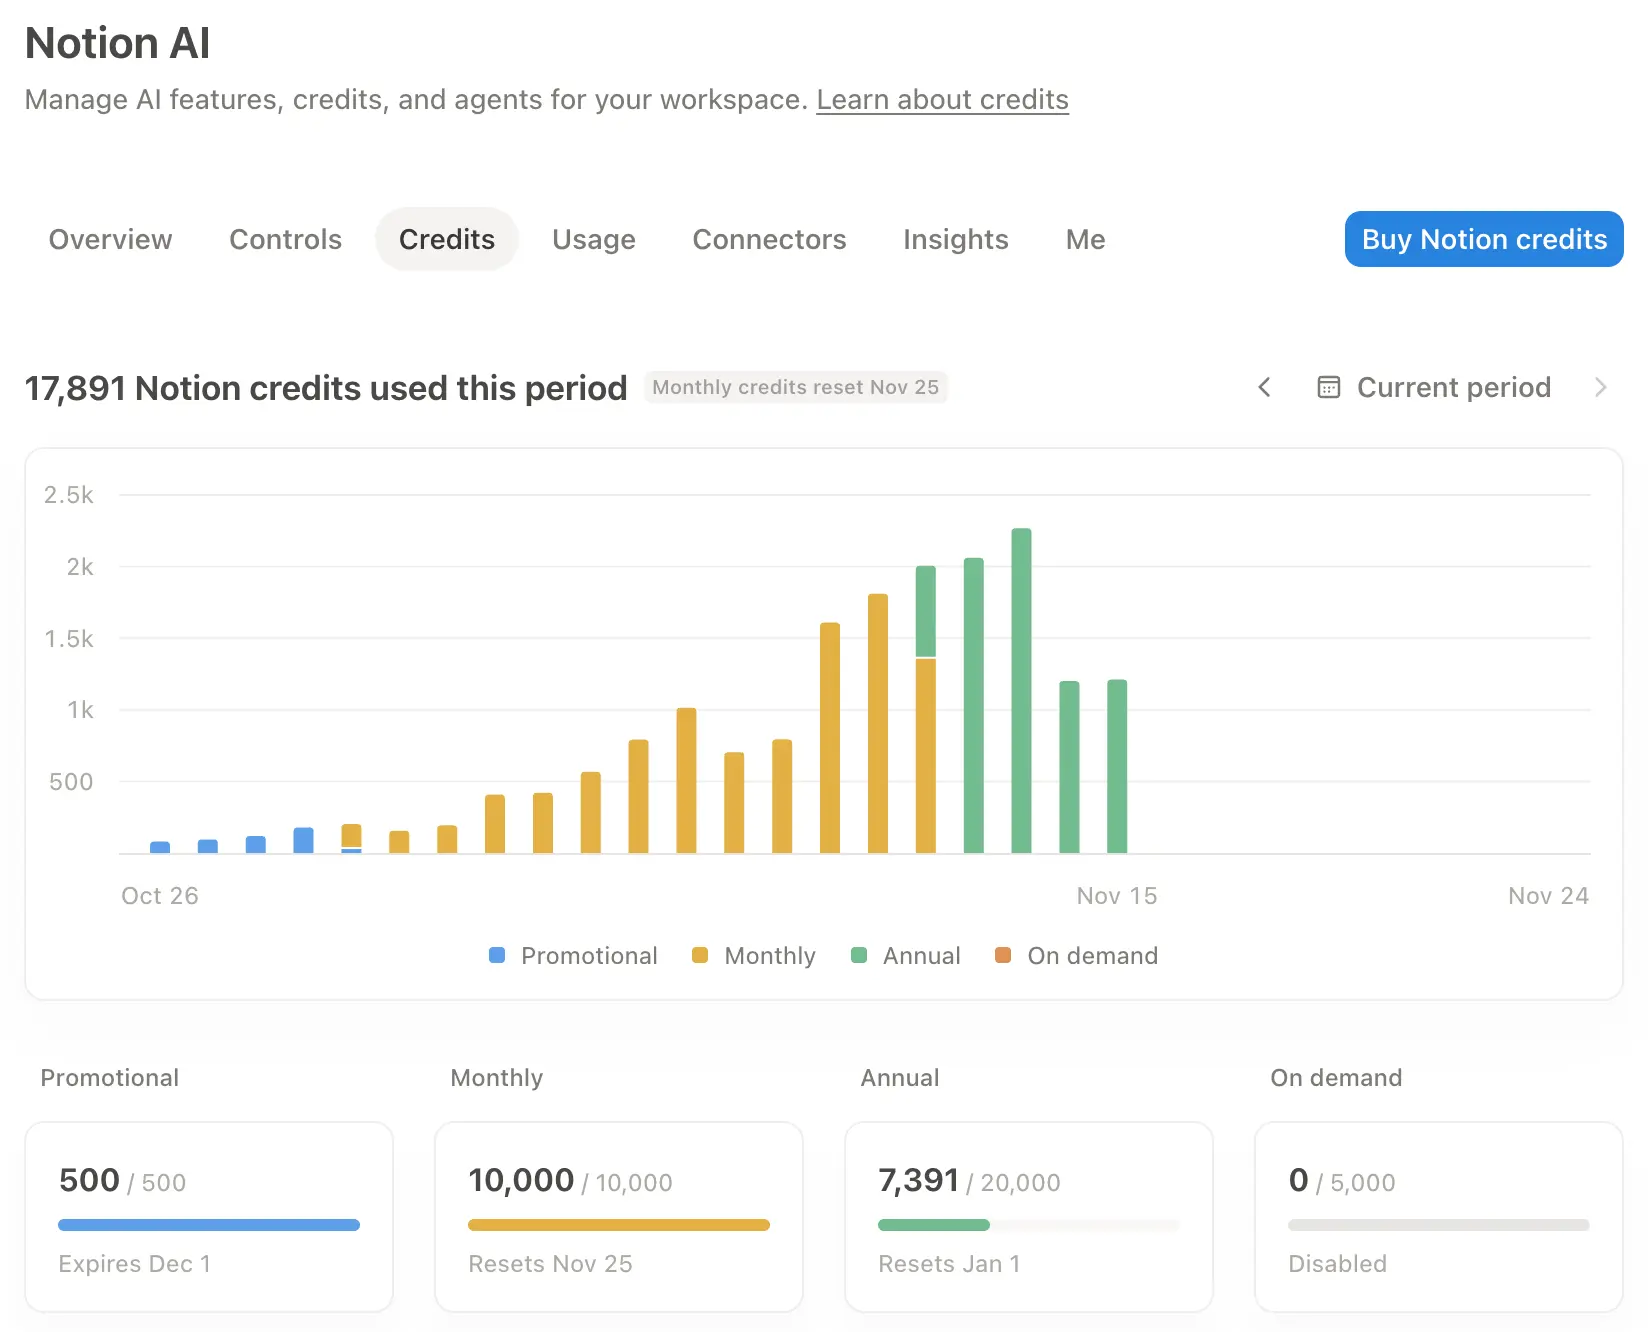The image size is (1648, 1332).
Task: Click the Annual section heading above cards
Action: pos(899,1077)
